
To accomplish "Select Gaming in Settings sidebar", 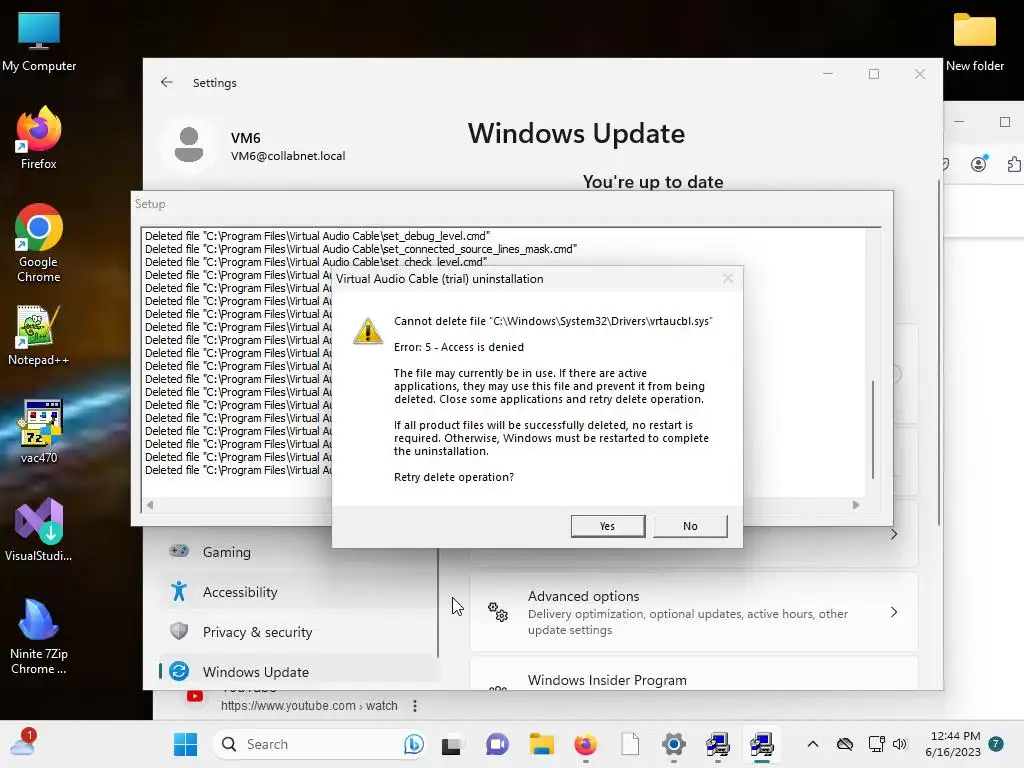I will click(x=299, y=552).
